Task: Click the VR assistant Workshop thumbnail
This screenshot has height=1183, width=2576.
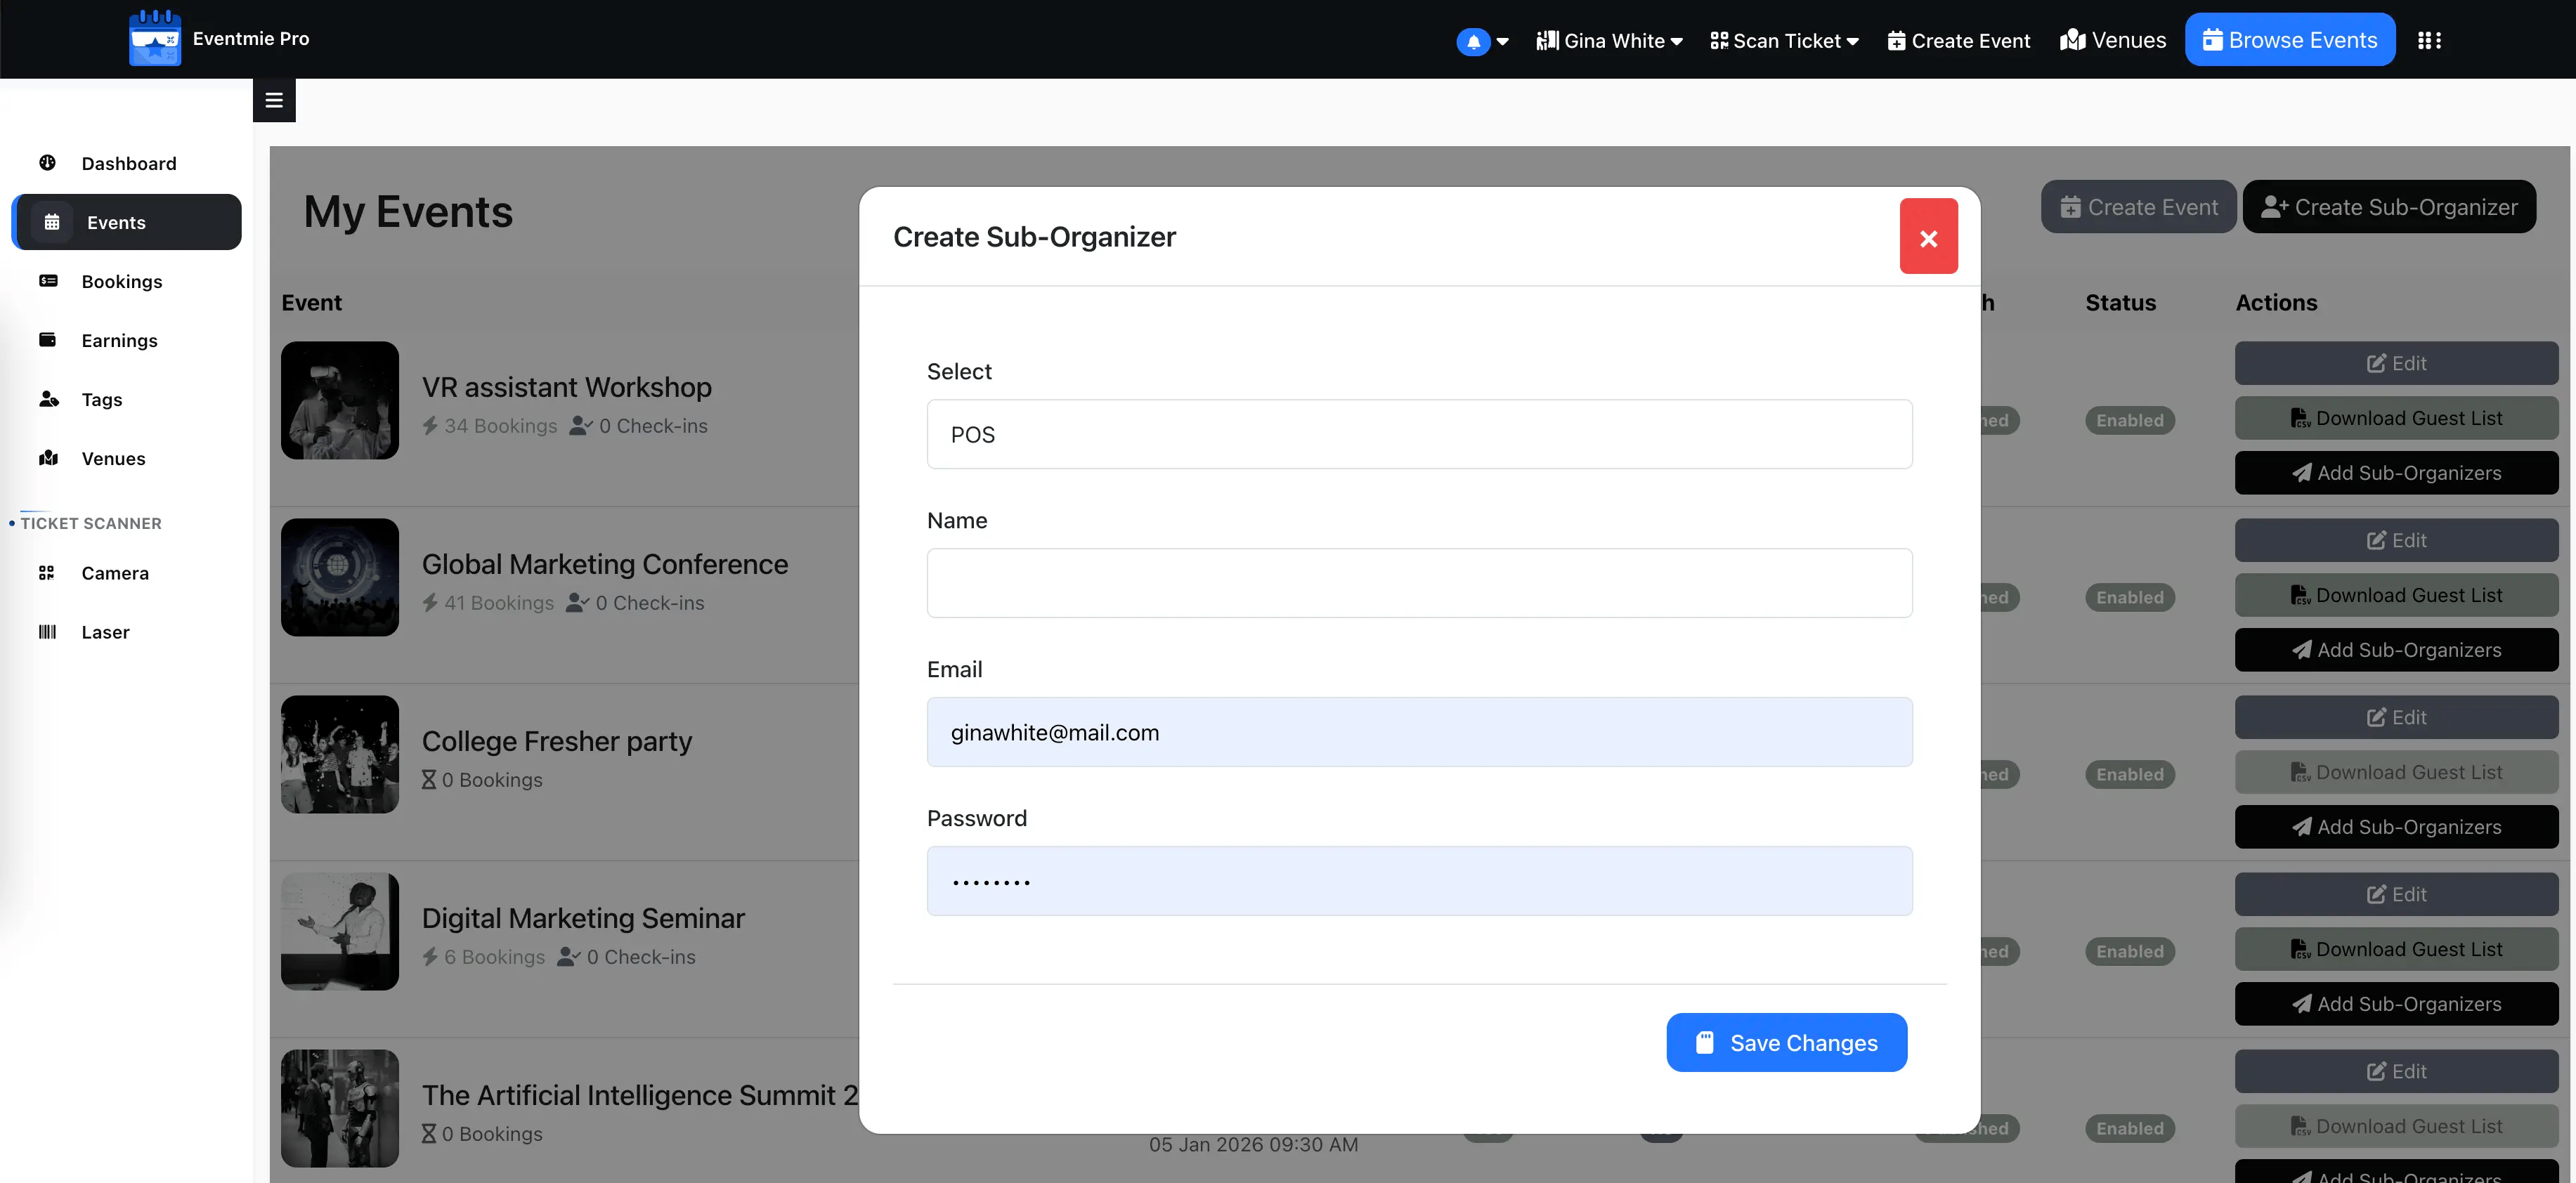Action: pos(339,401)
